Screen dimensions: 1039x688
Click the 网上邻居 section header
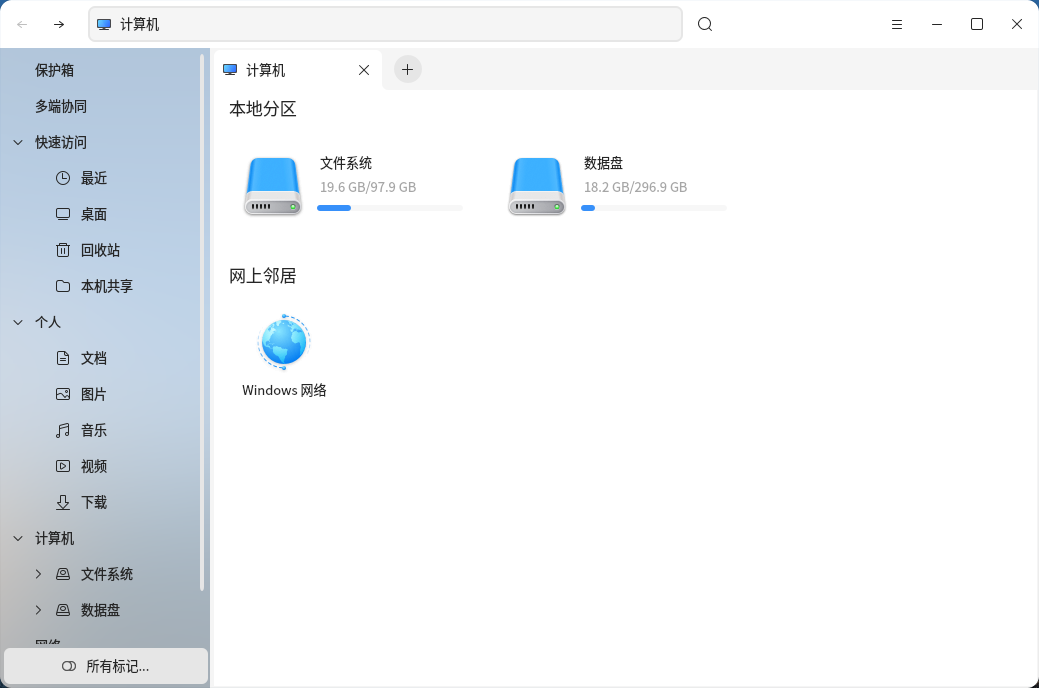[x=262, y=276]
